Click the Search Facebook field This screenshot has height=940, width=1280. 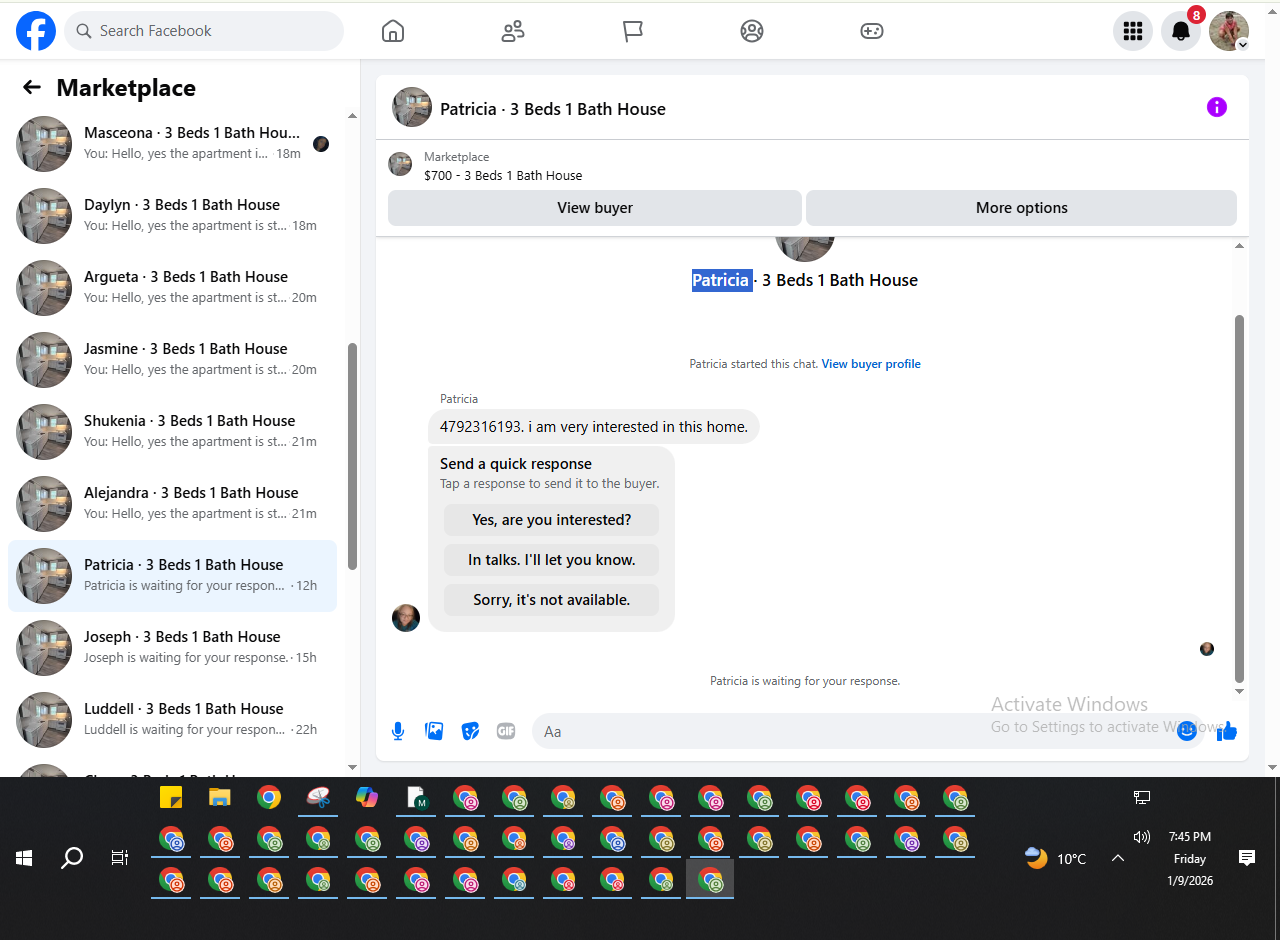pyautogui.click(x=204, y=31)
